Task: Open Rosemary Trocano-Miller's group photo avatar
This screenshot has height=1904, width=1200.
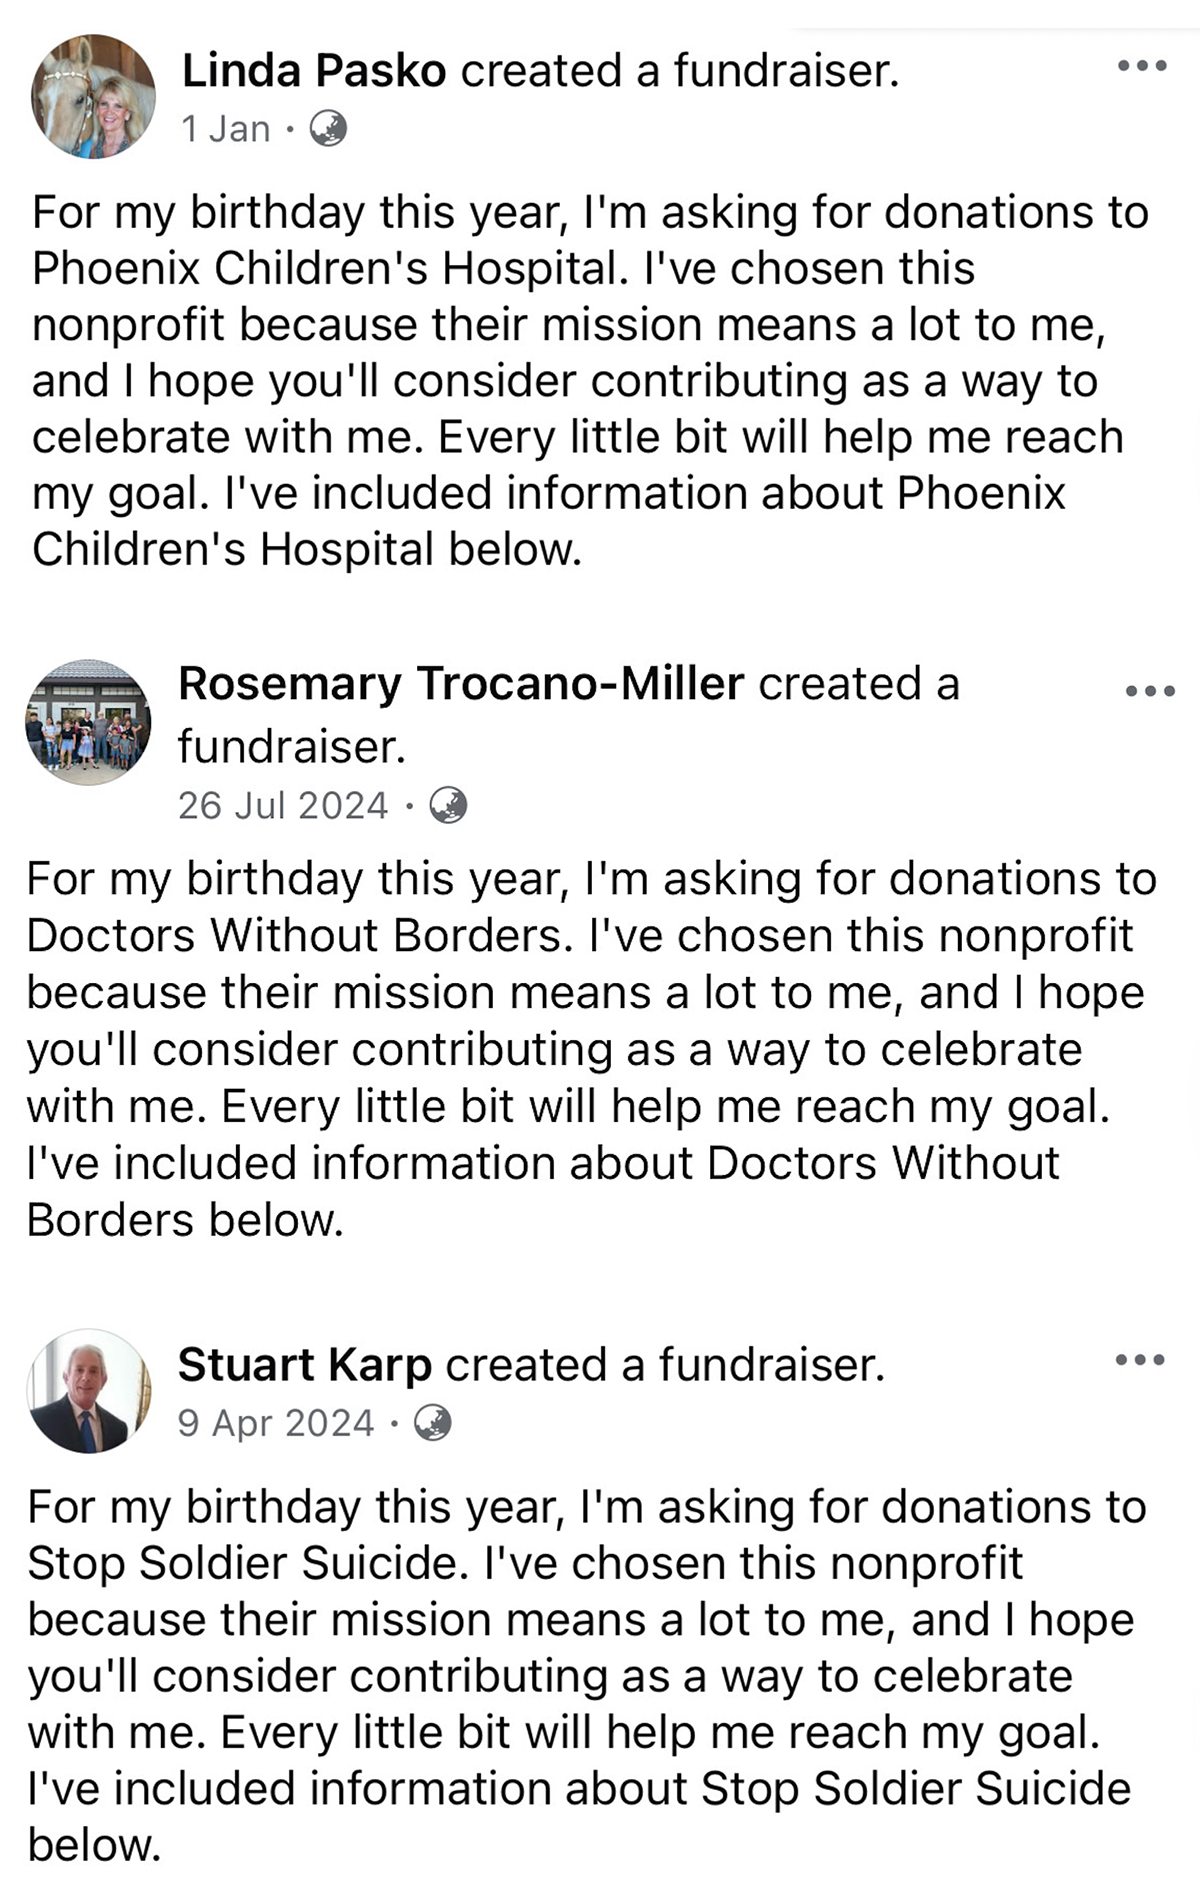Action: pos(88,722)
